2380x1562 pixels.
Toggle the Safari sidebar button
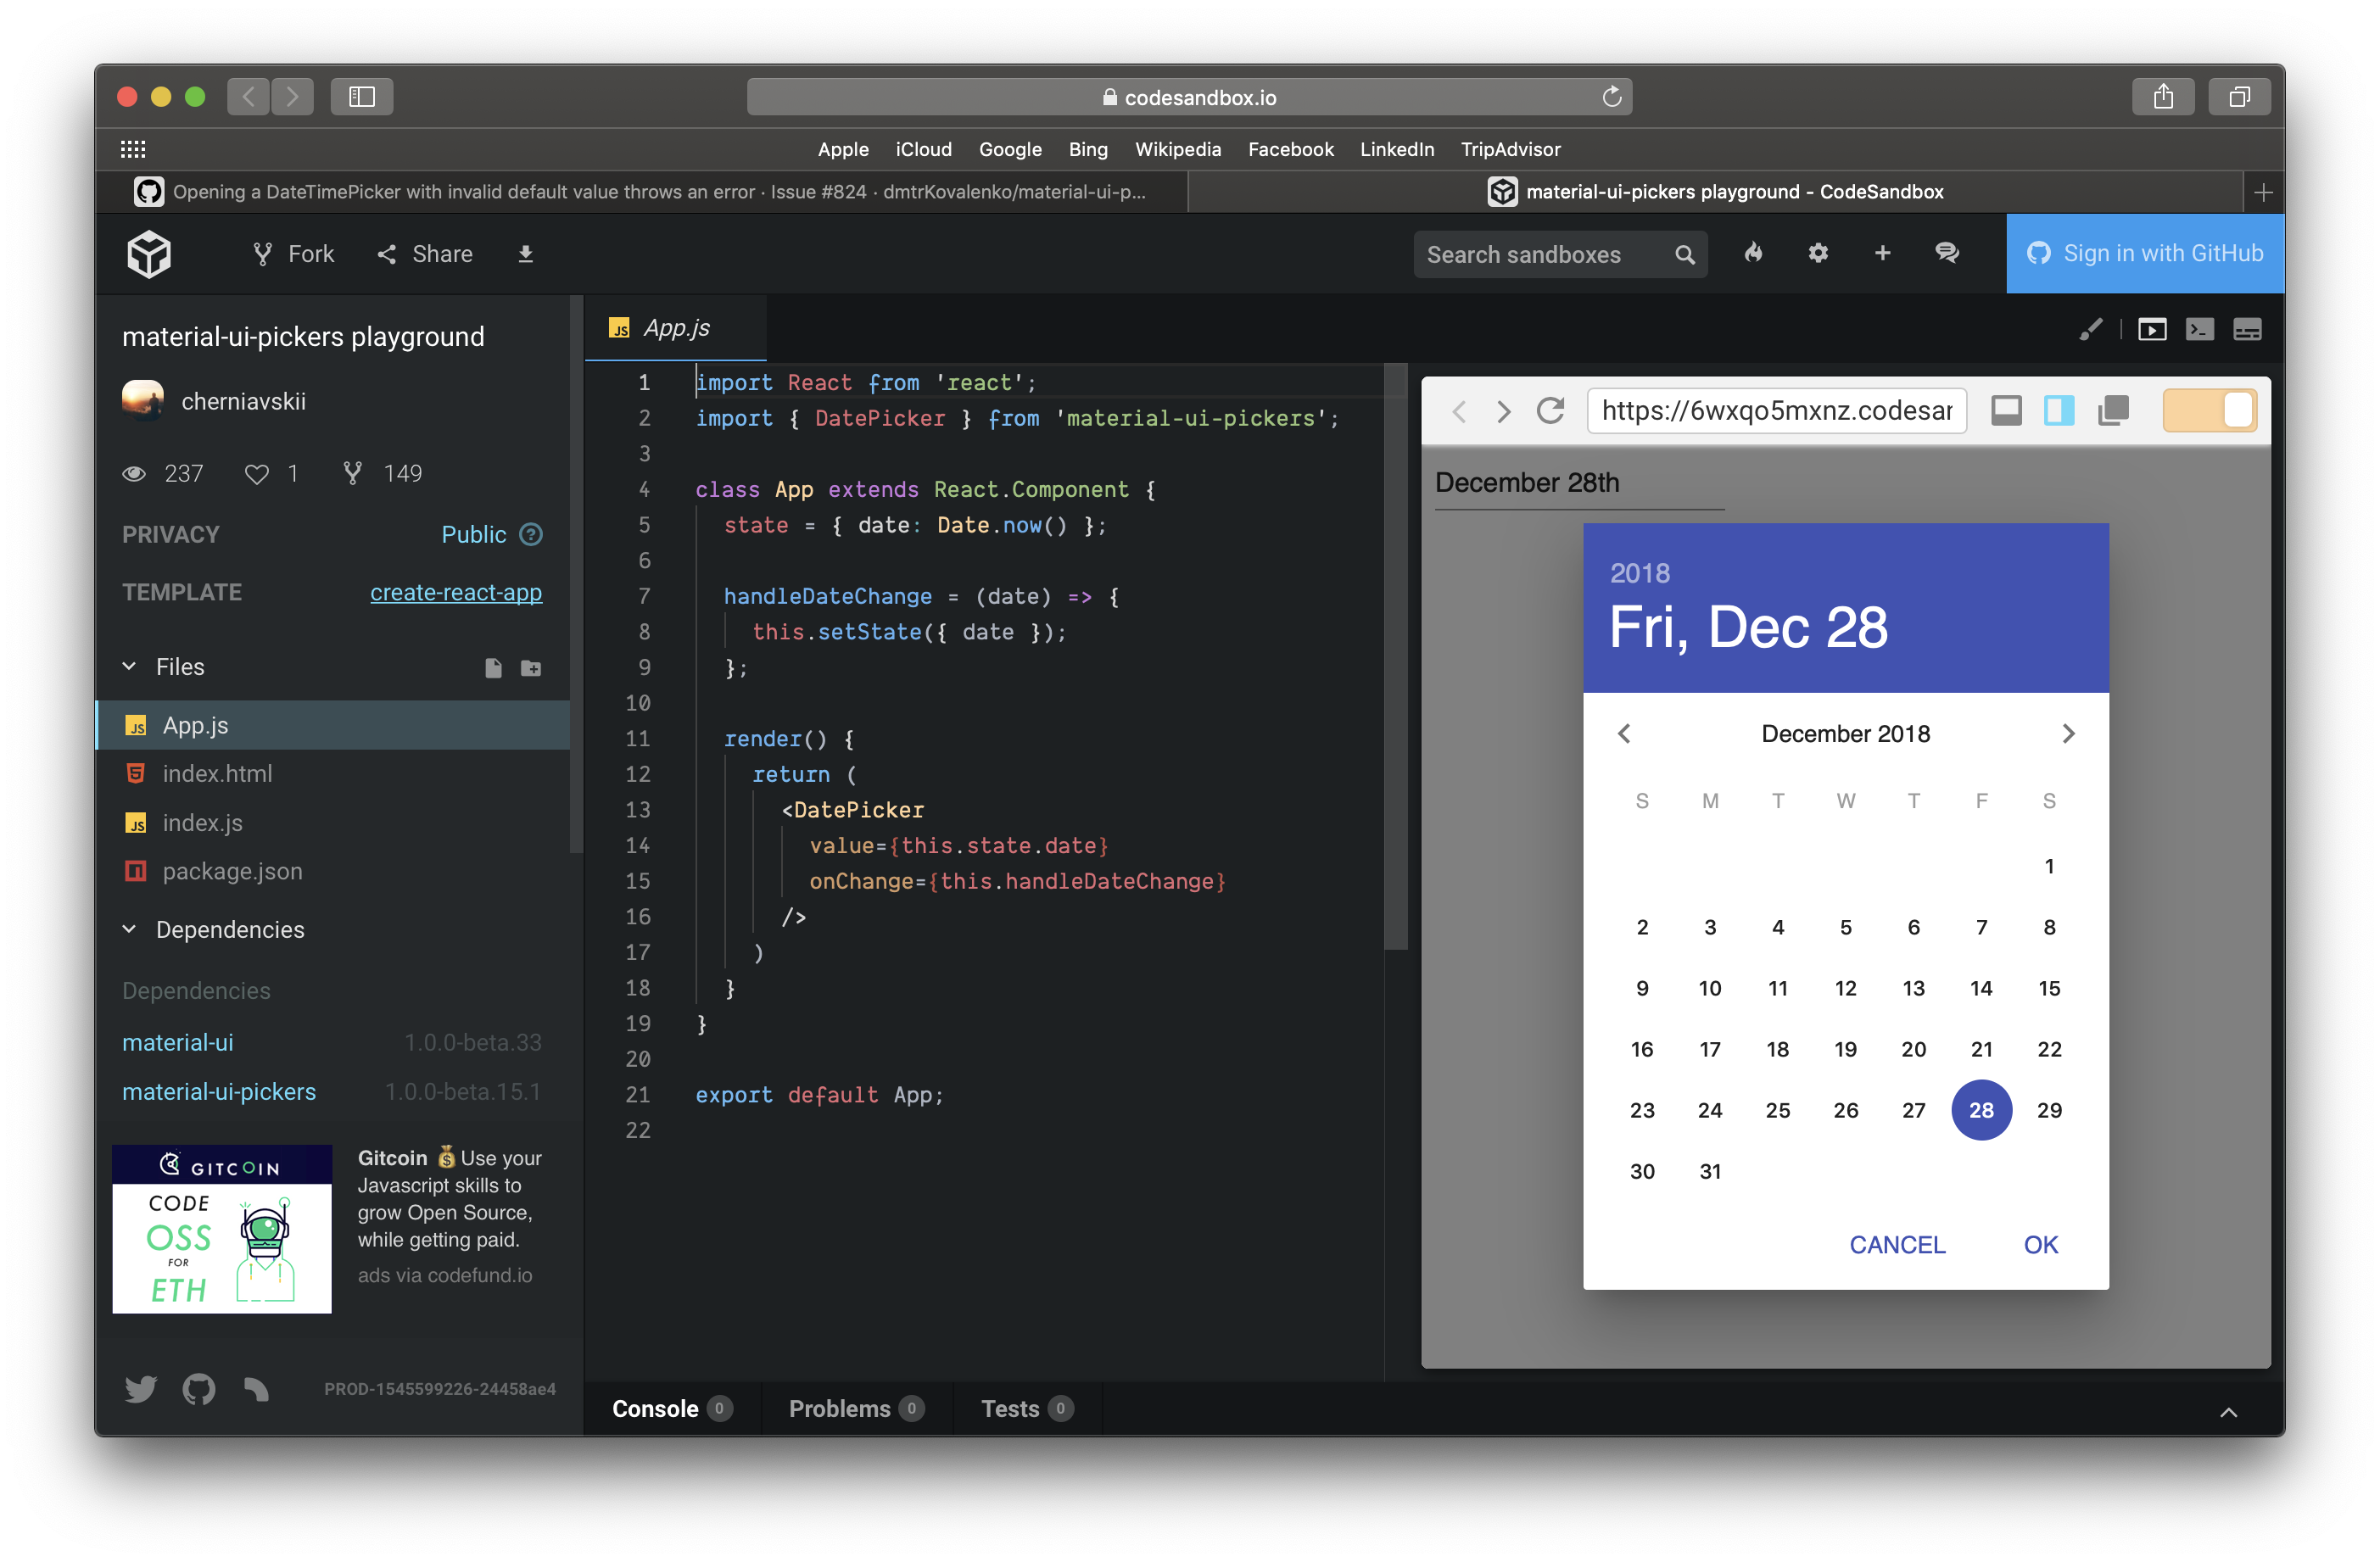(x=362, y=97)
